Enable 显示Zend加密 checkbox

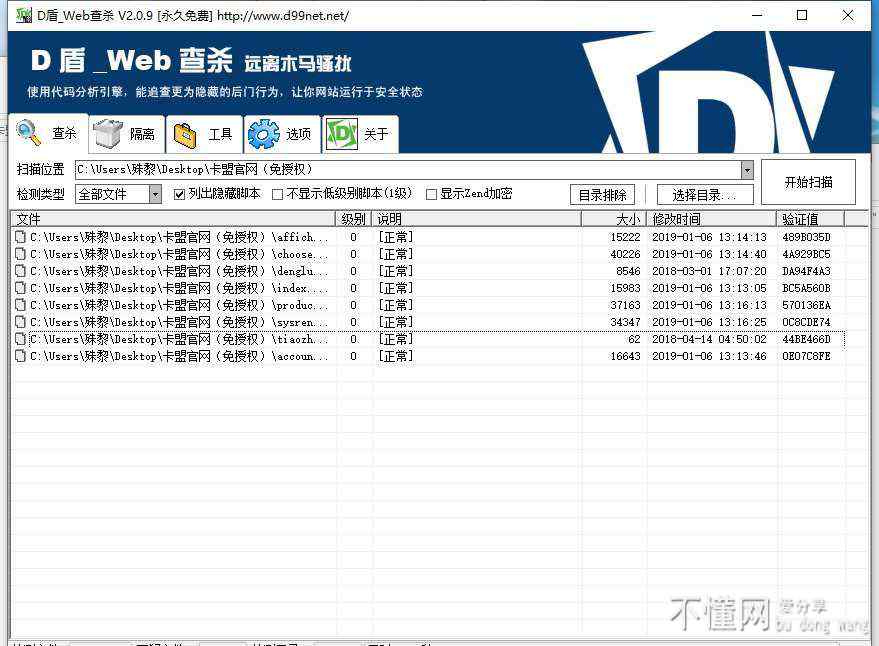coord(431,195)
